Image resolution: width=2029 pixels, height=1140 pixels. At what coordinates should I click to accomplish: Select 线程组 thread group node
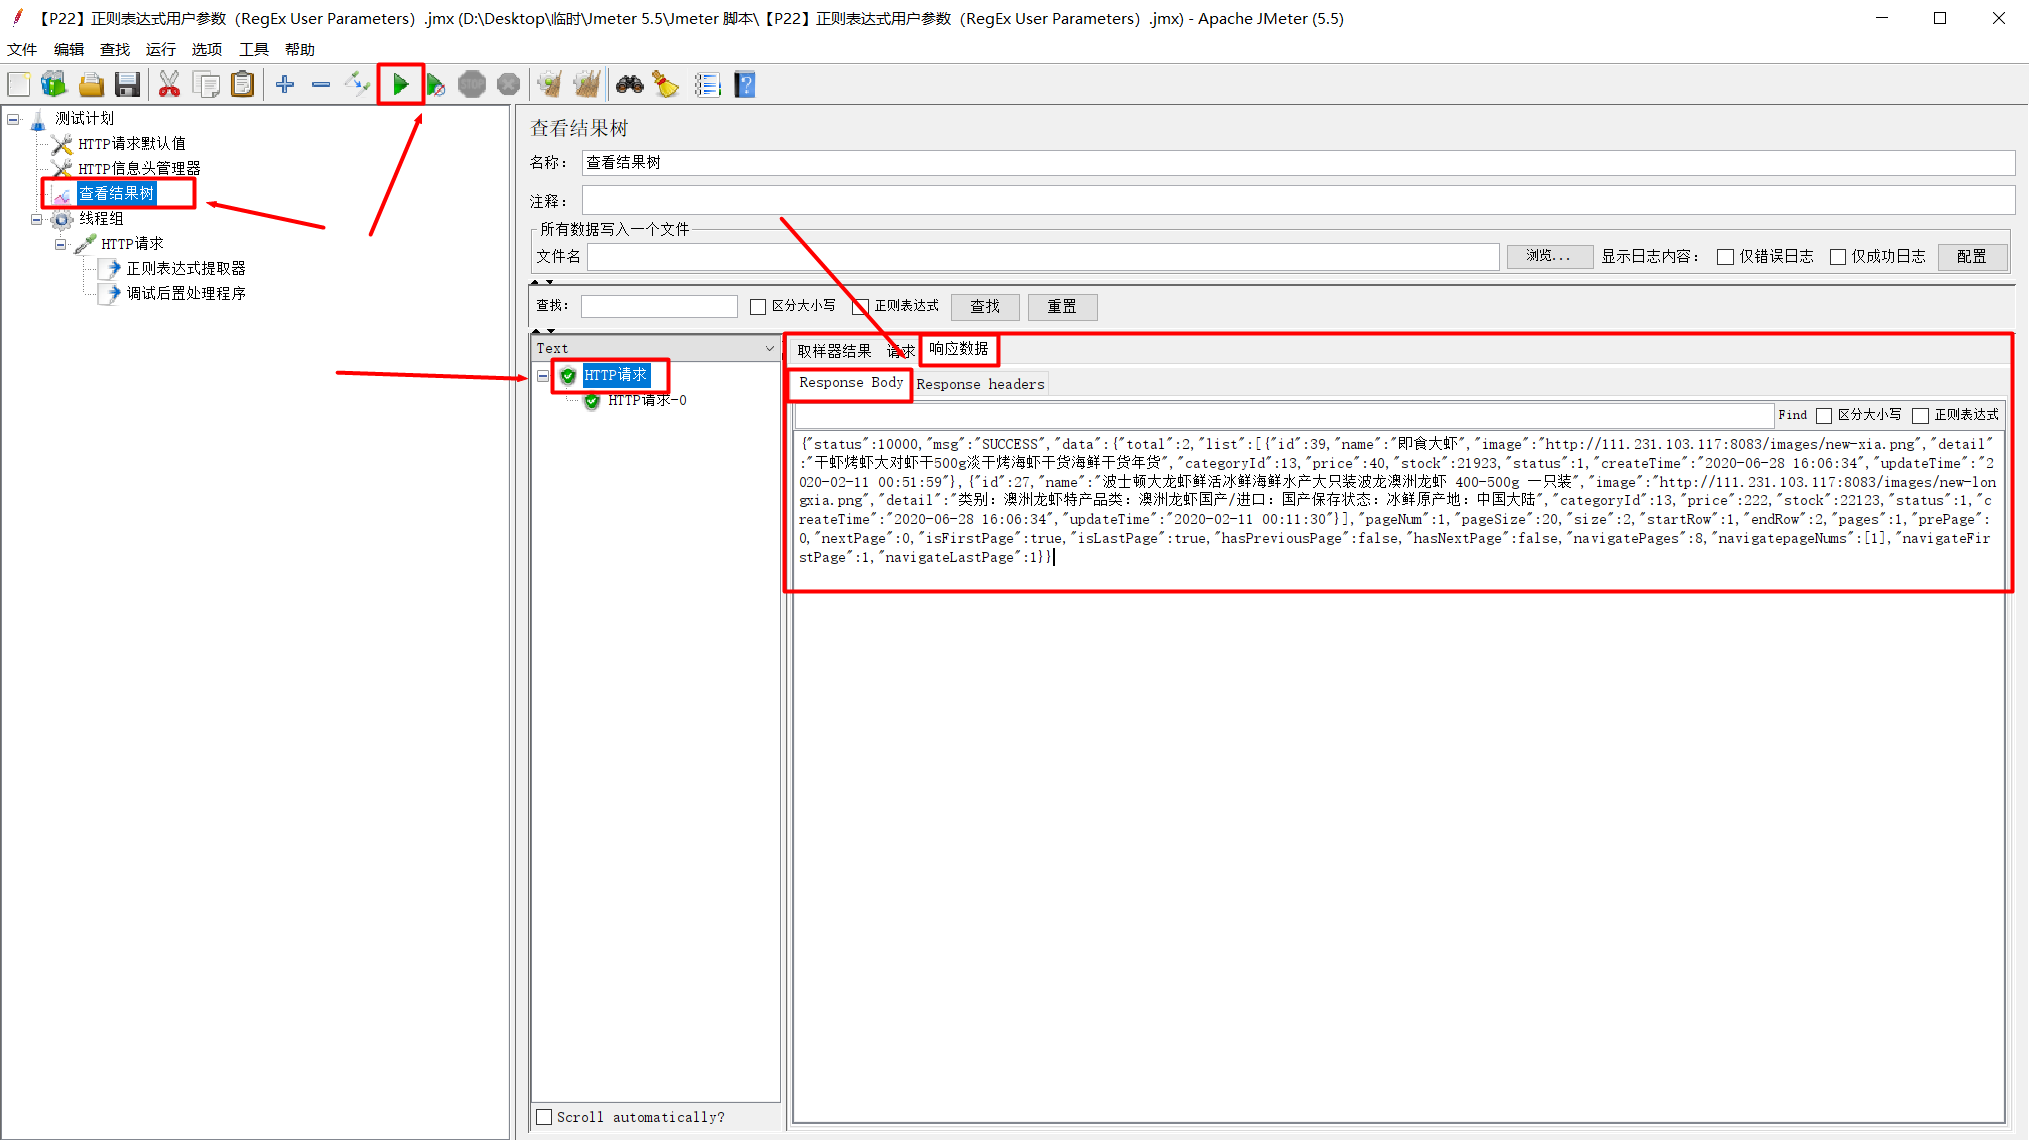pyautogui.click(x=102, y=218)
